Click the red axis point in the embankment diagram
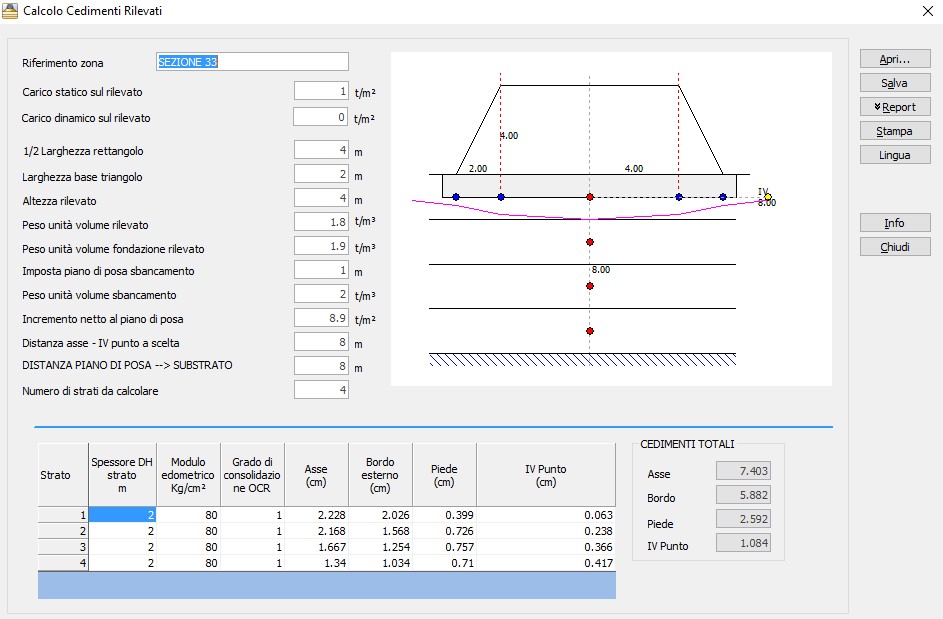The height and width of the screenshot is (619, 943). [x=590, y=197]
